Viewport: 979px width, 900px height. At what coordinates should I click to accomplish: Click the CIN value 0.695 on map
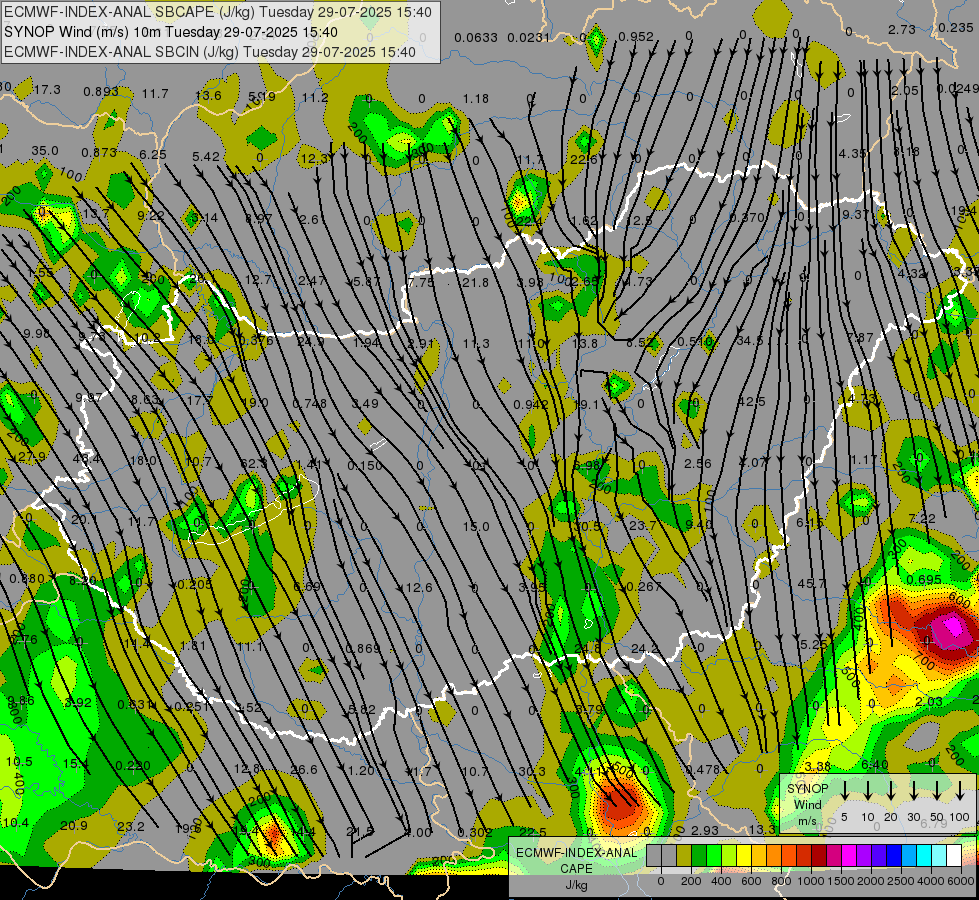pos(923,580)
